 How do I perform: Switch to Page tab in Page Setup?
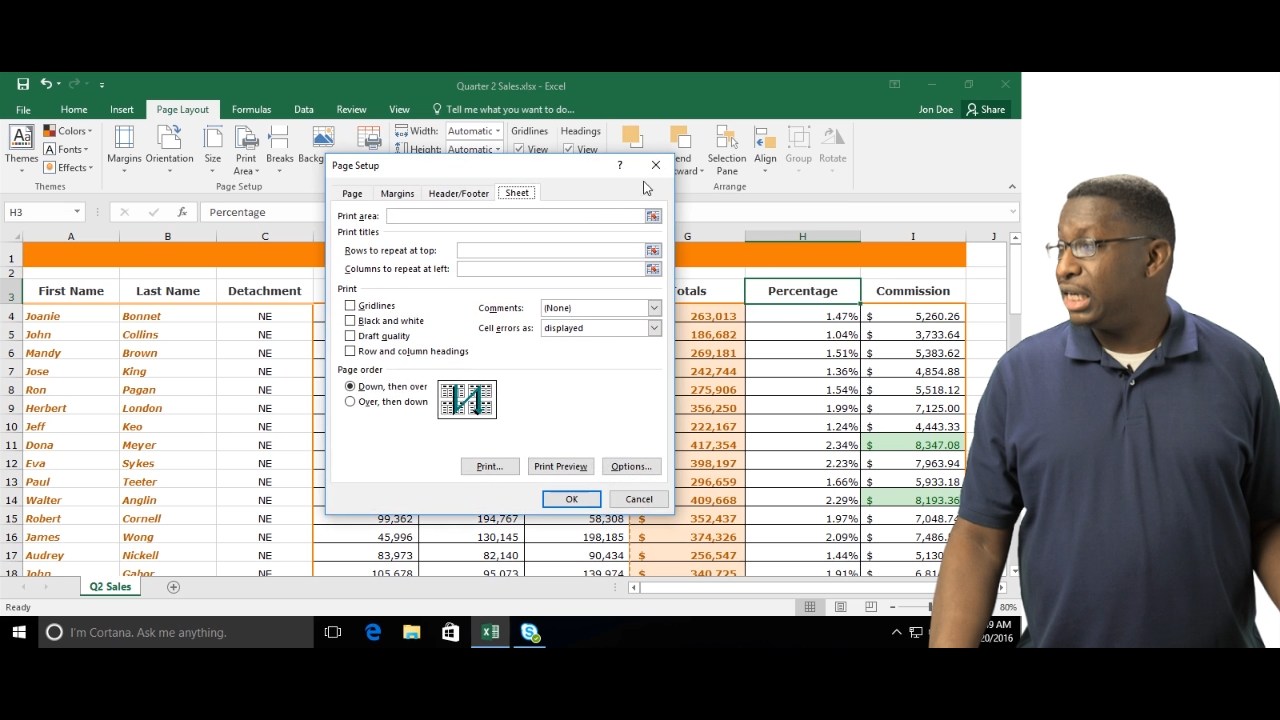(x=352, y=193)
